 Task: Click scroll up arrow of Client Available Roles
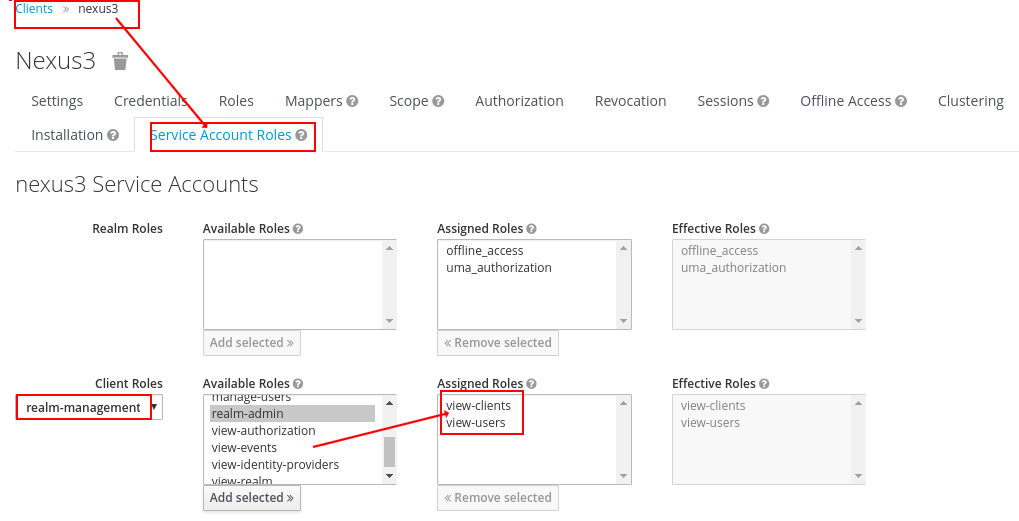389,403
